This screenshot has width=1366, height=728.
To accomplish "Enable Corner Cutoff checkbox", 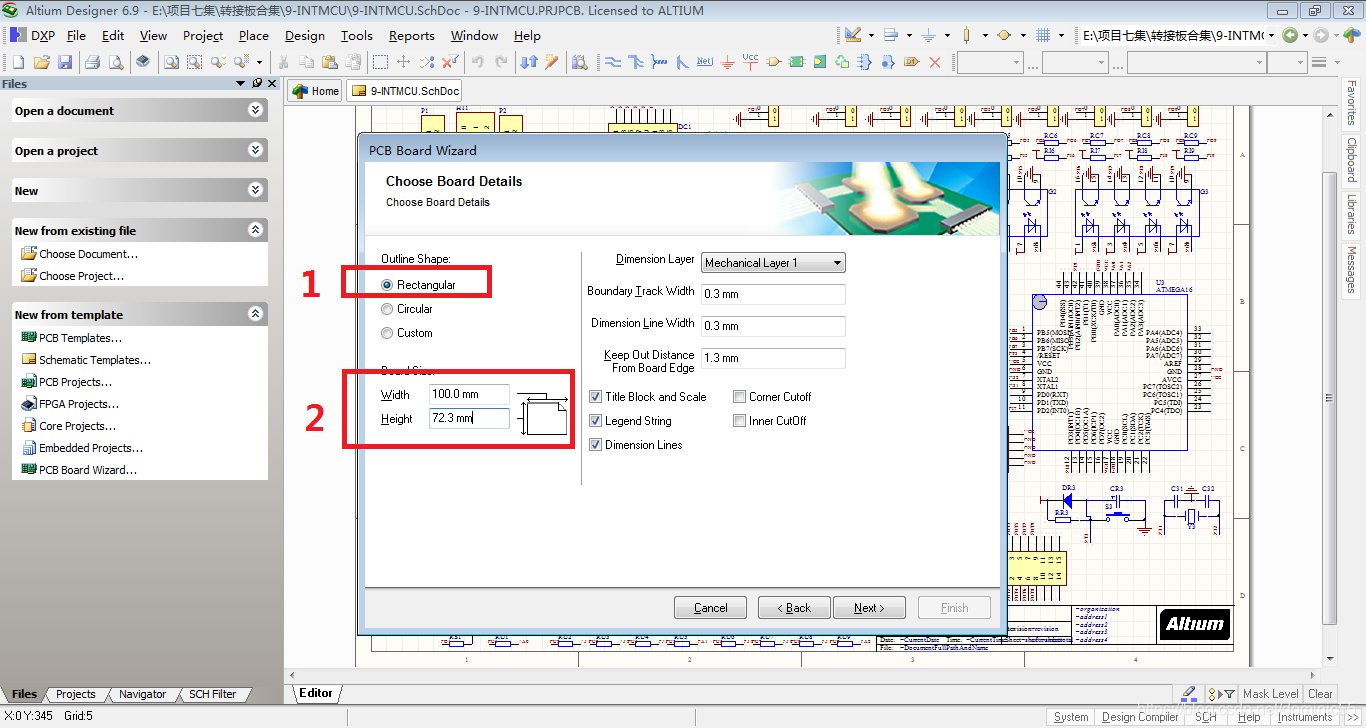I will pyautogui.click(x=740, y=397).
